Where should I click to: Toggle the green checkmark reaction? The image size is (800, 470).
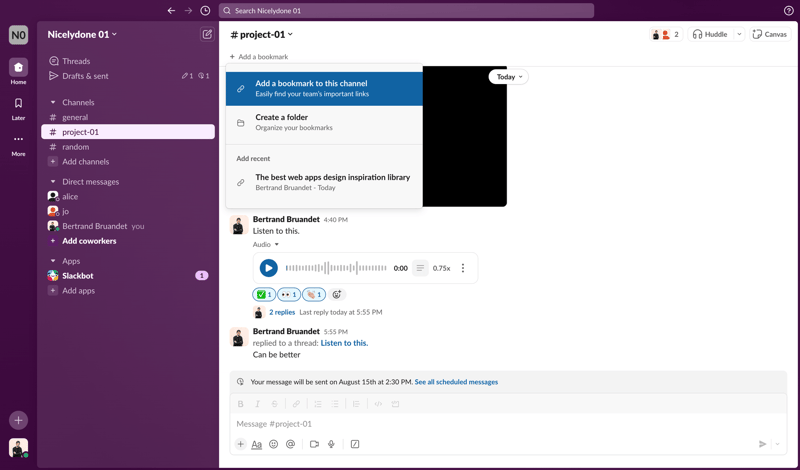click(x=264, y=294)
